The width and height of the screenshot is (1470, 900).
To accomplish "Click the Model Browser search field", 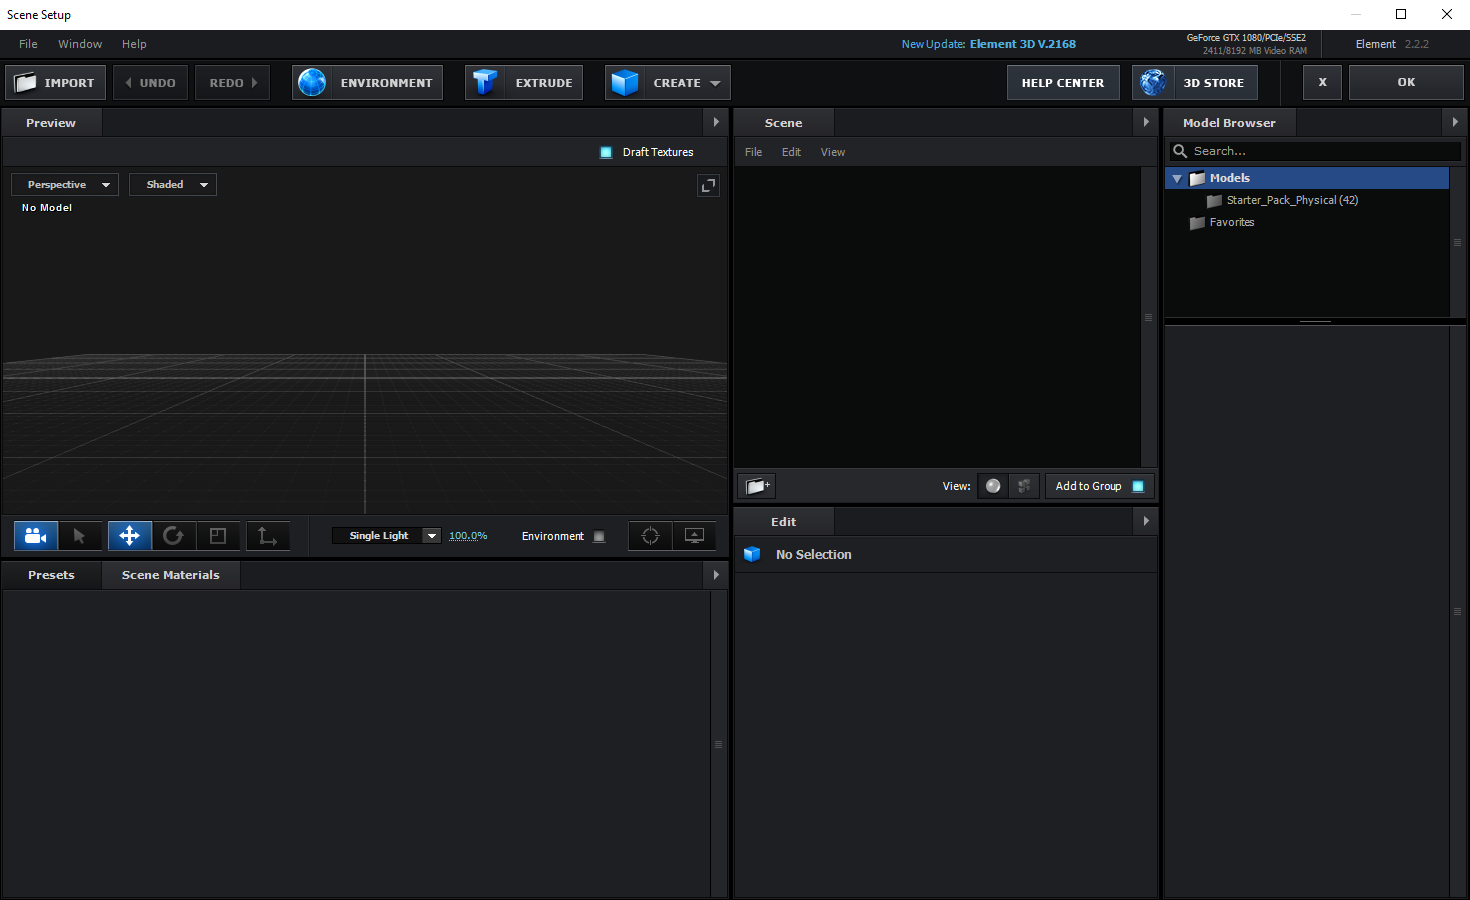I will [1320, 151].
